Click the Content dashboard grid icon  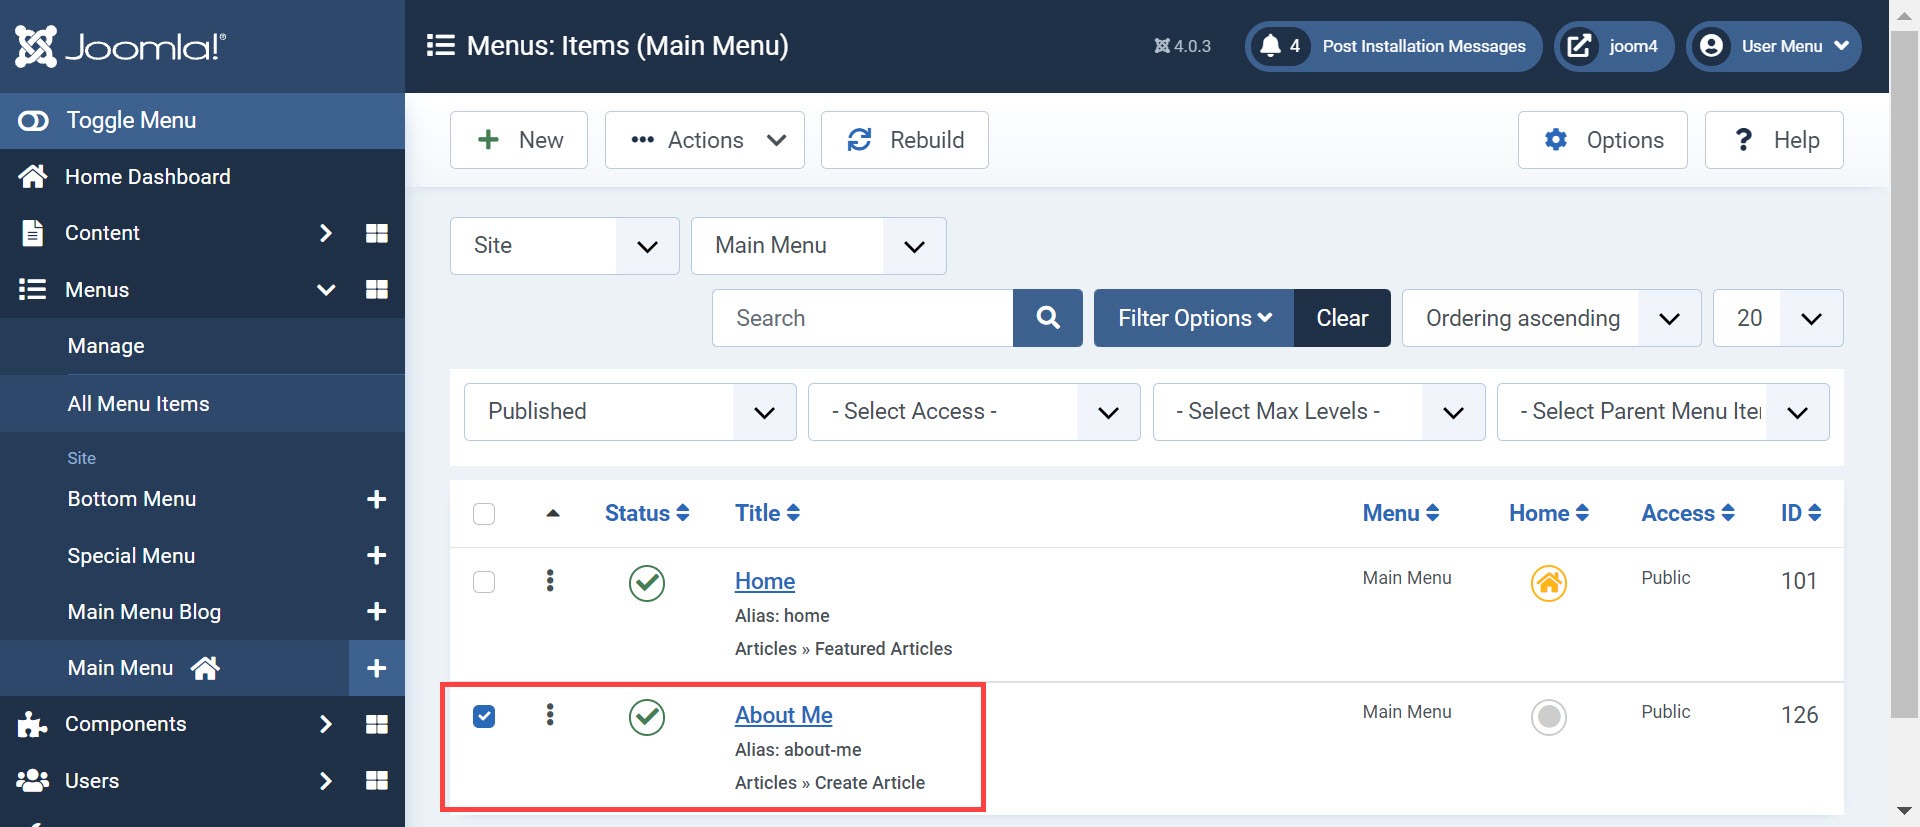pyautogui.click(x=376, y=233)
